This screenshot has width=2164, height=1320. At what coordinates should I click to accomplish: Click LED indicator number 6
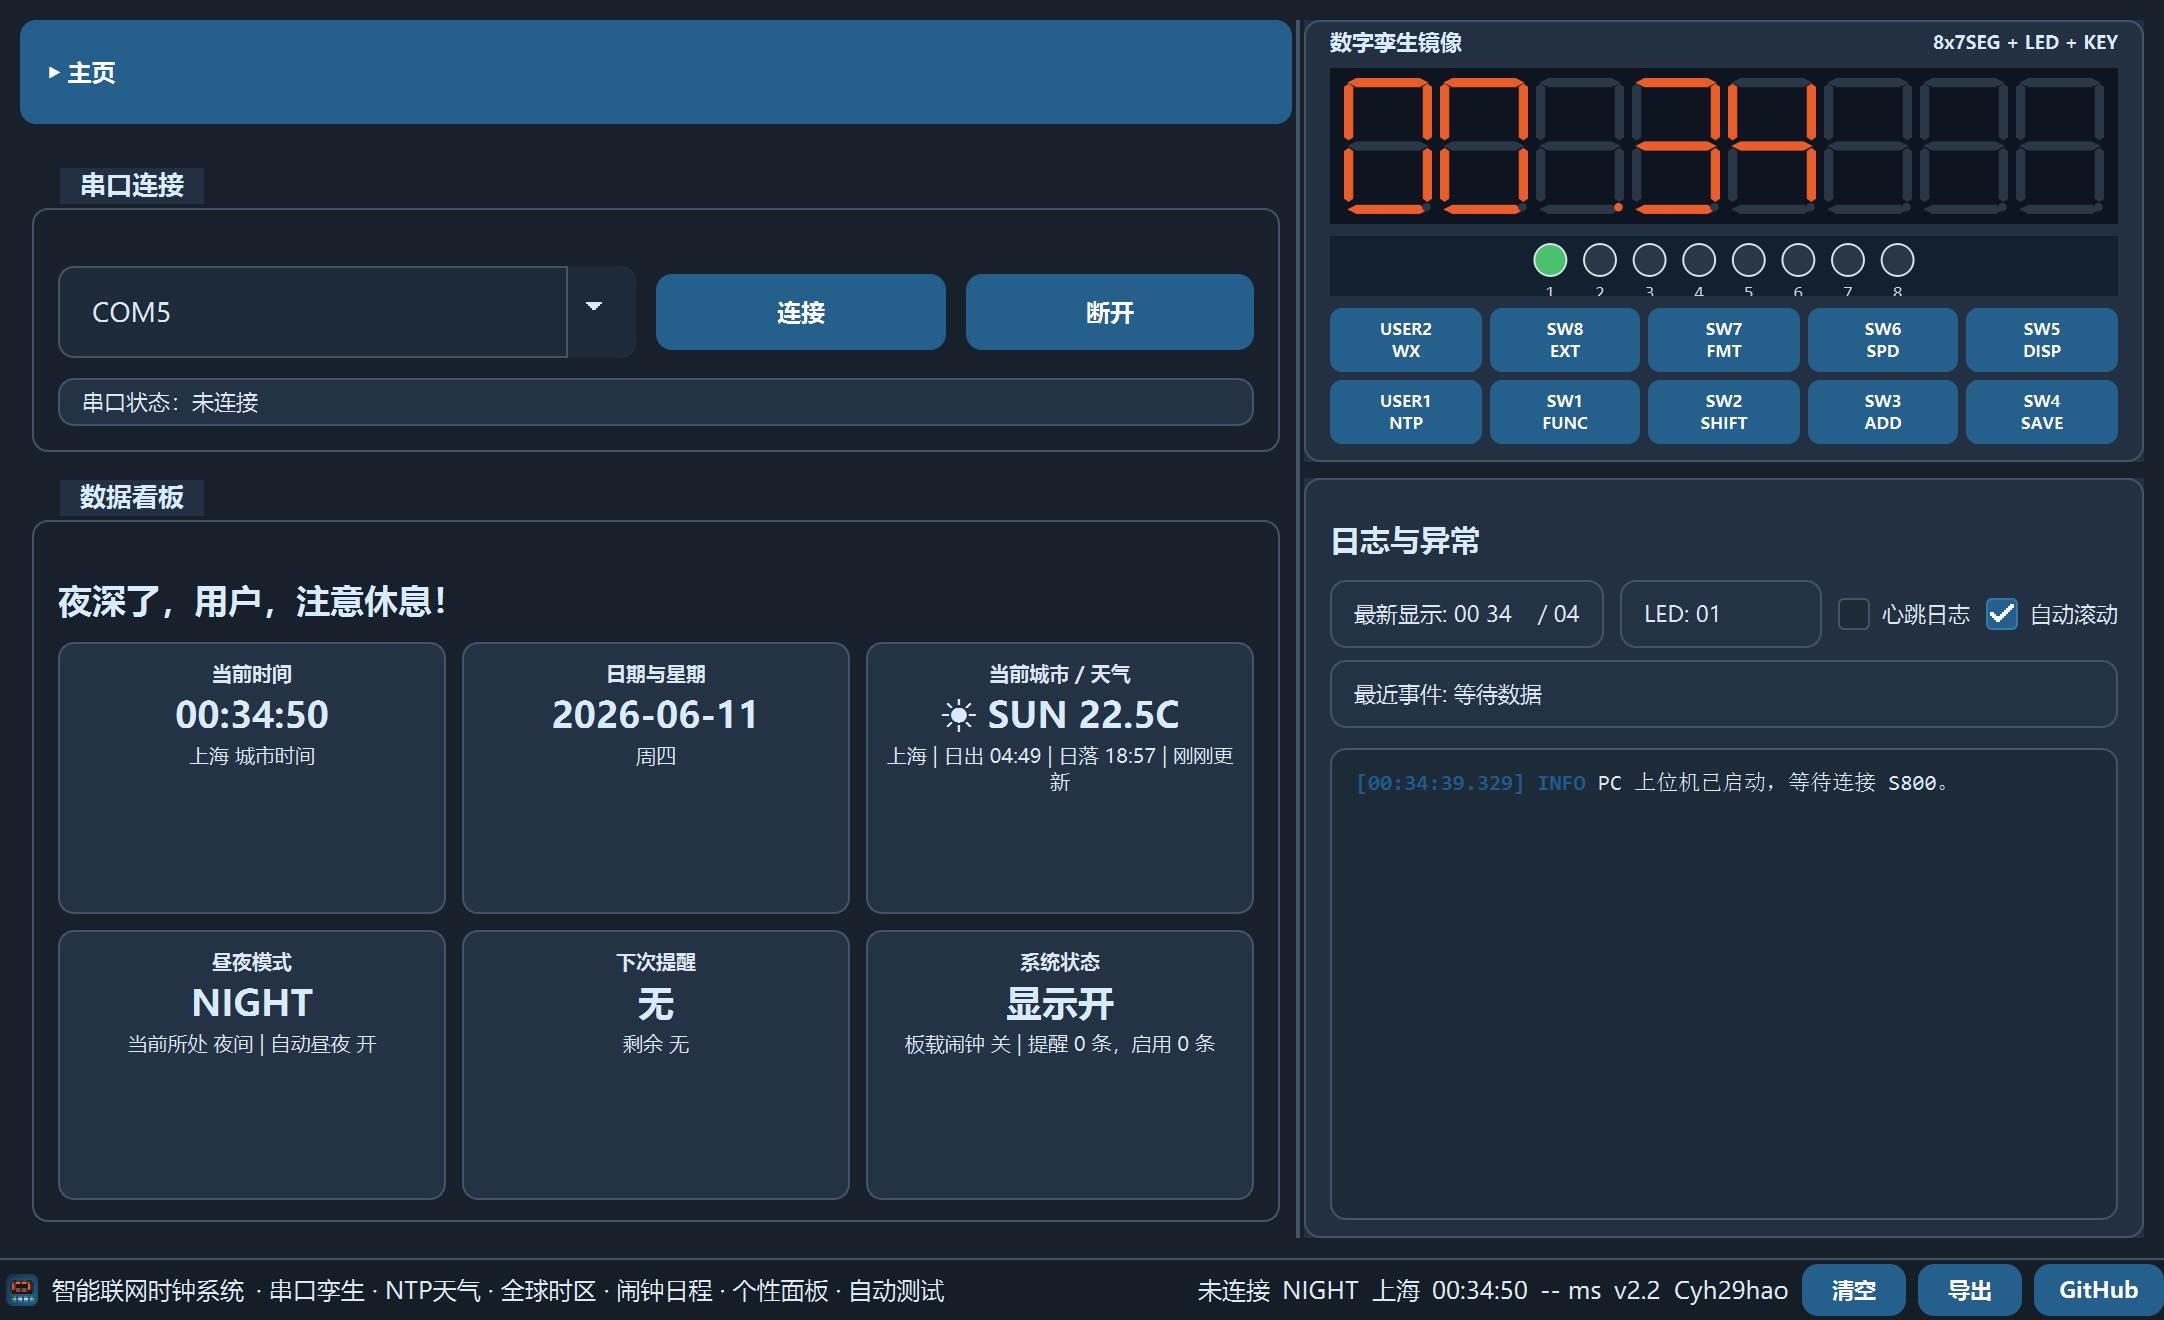pyautogui.click(x=1798, y=260)
